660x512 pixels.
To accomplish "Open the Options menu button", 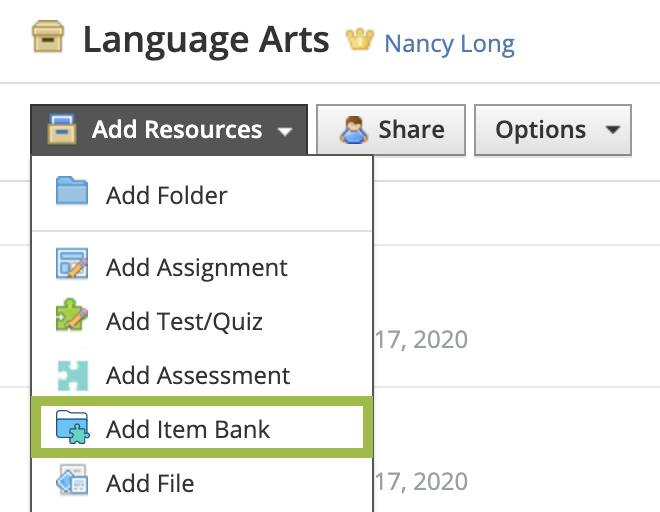I will tap(552, 130).
